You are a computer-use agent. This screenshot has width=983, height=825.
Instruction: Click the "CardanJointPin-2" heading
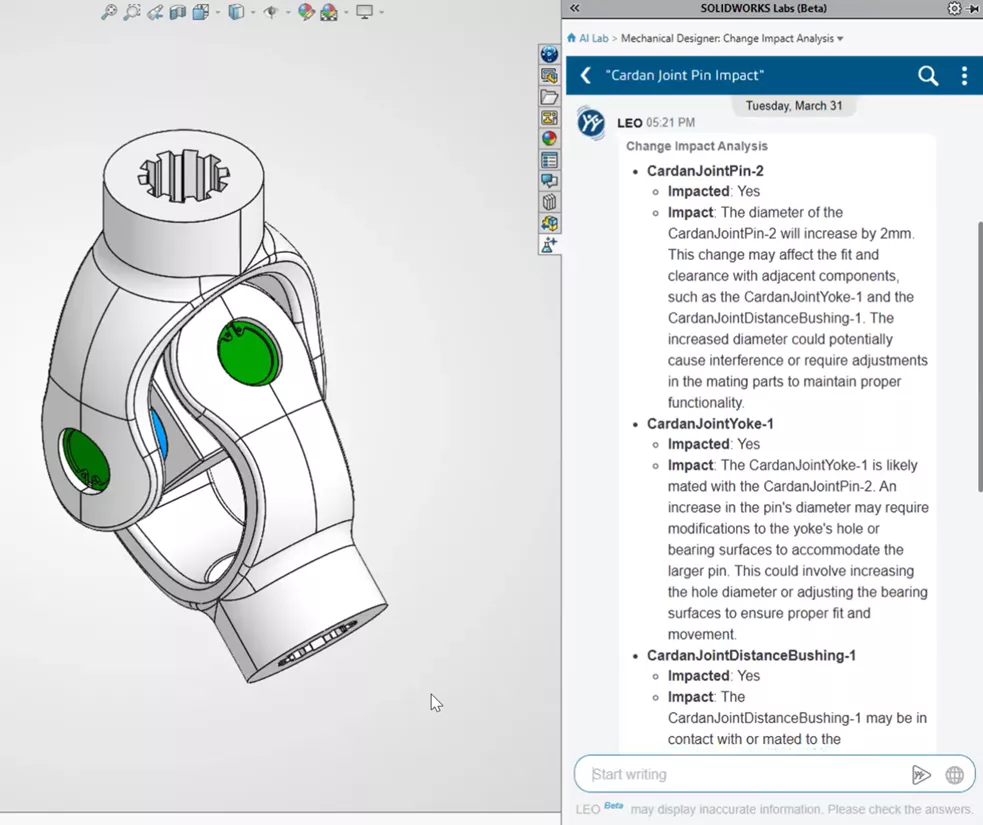705,171
